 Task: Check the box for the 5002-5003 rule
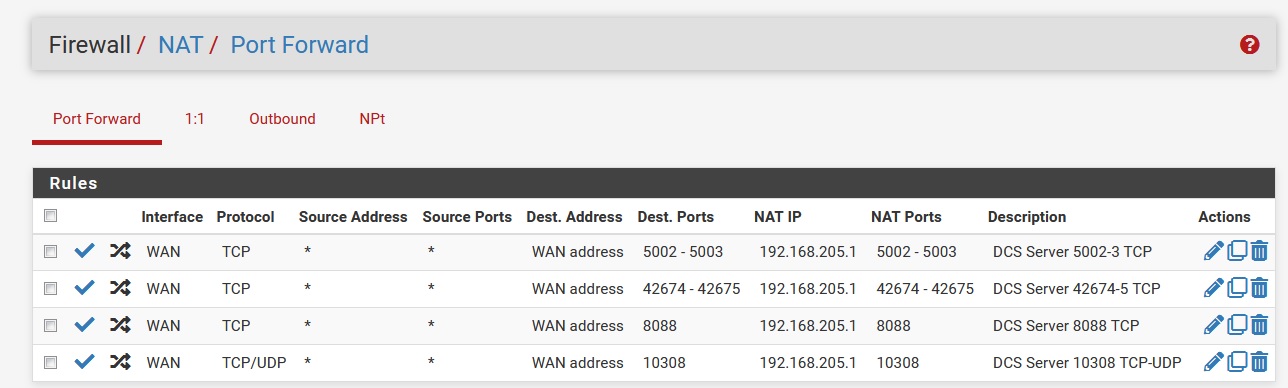[51, 252]
